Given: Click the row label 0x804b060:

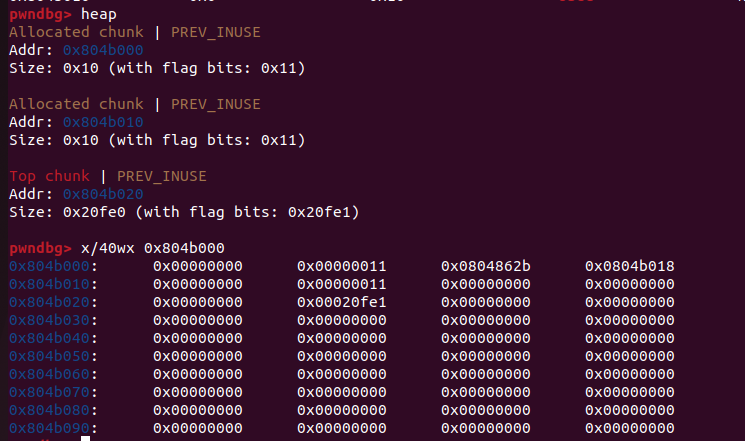Looking at the screenshot, I should pyautogui.click(x=53, y=374).
